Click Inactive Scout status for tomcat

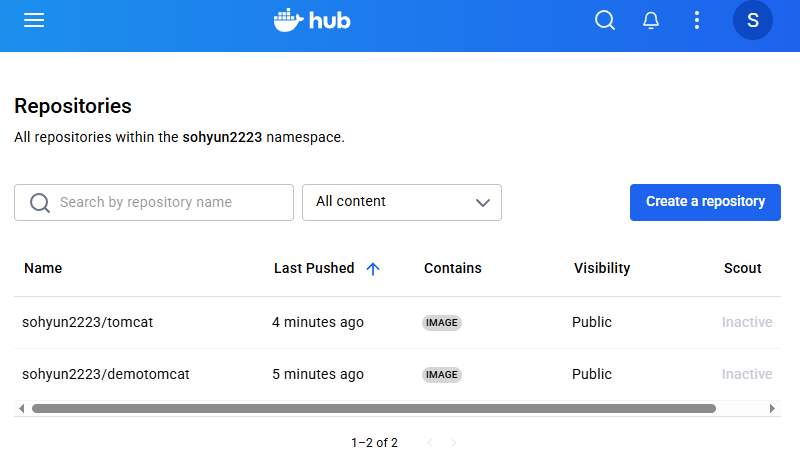tap(747, 322)
